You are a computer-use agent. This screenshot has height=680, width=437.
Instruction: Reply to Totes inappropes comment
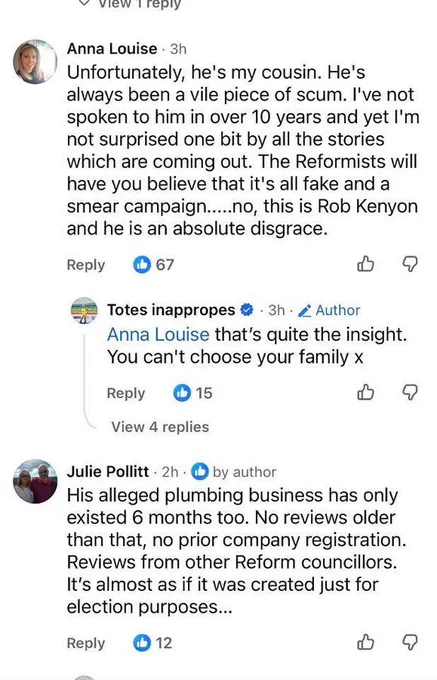pos(126,393)
